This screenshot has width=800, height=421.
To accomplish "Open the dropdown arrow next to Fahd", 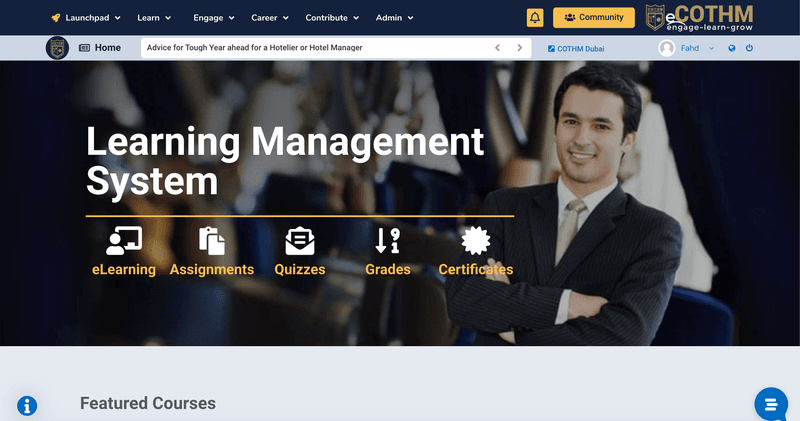I will coord(711,48).
